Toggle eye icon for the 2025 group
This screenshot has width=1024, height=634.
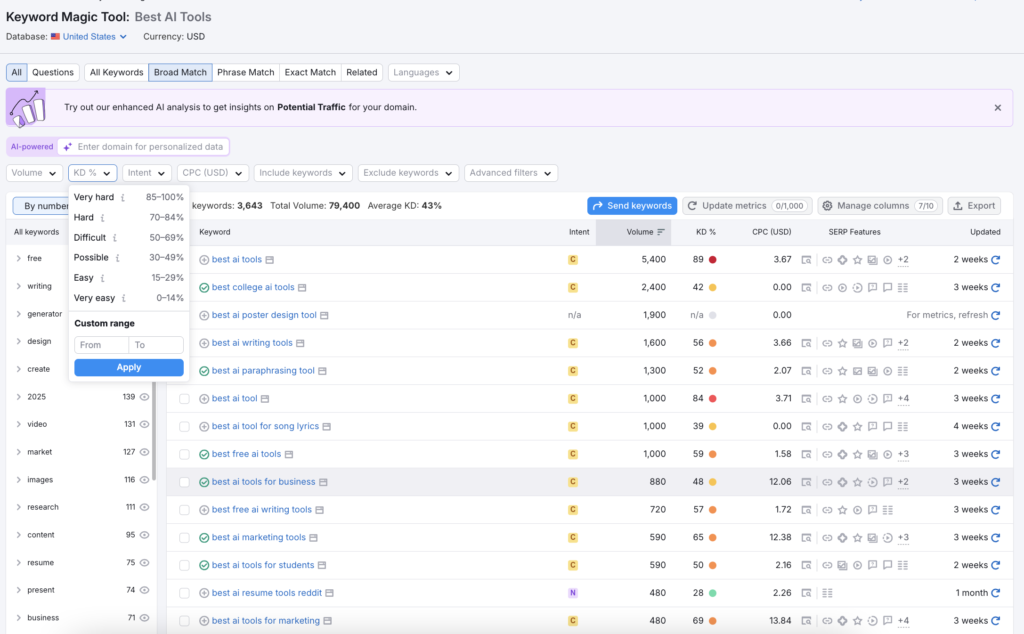[144, 397]
